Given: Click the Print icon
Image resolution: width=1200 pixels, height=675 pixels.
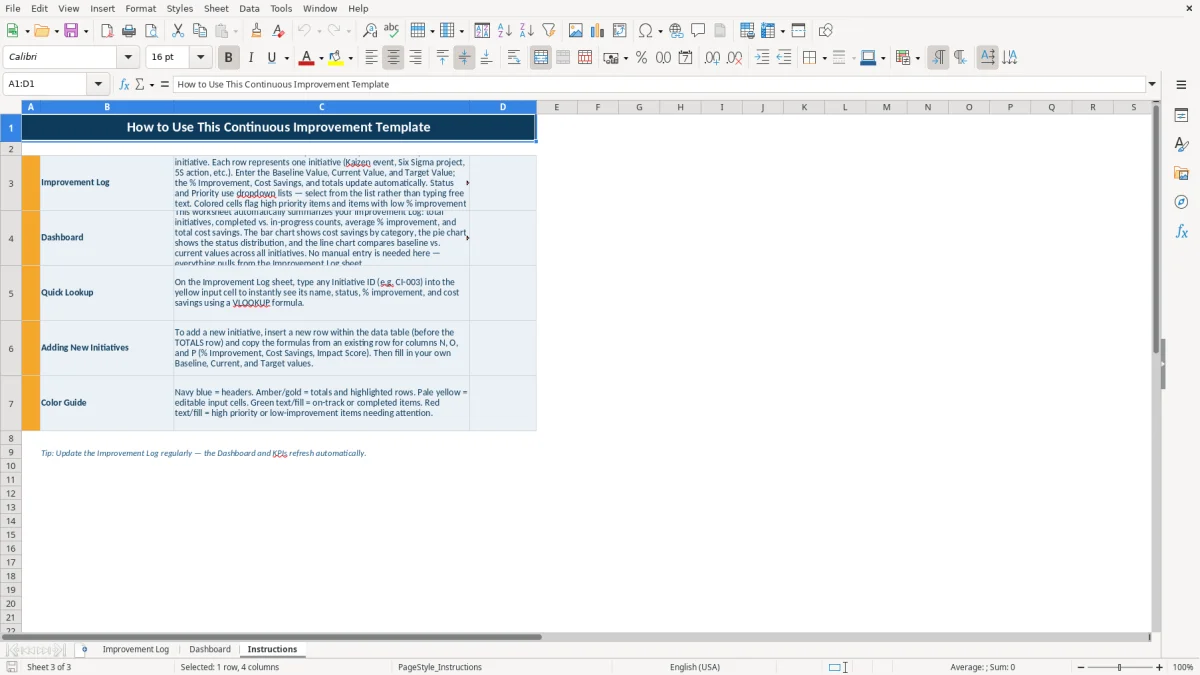Looking at the screenshot, I should coord(129,31).
